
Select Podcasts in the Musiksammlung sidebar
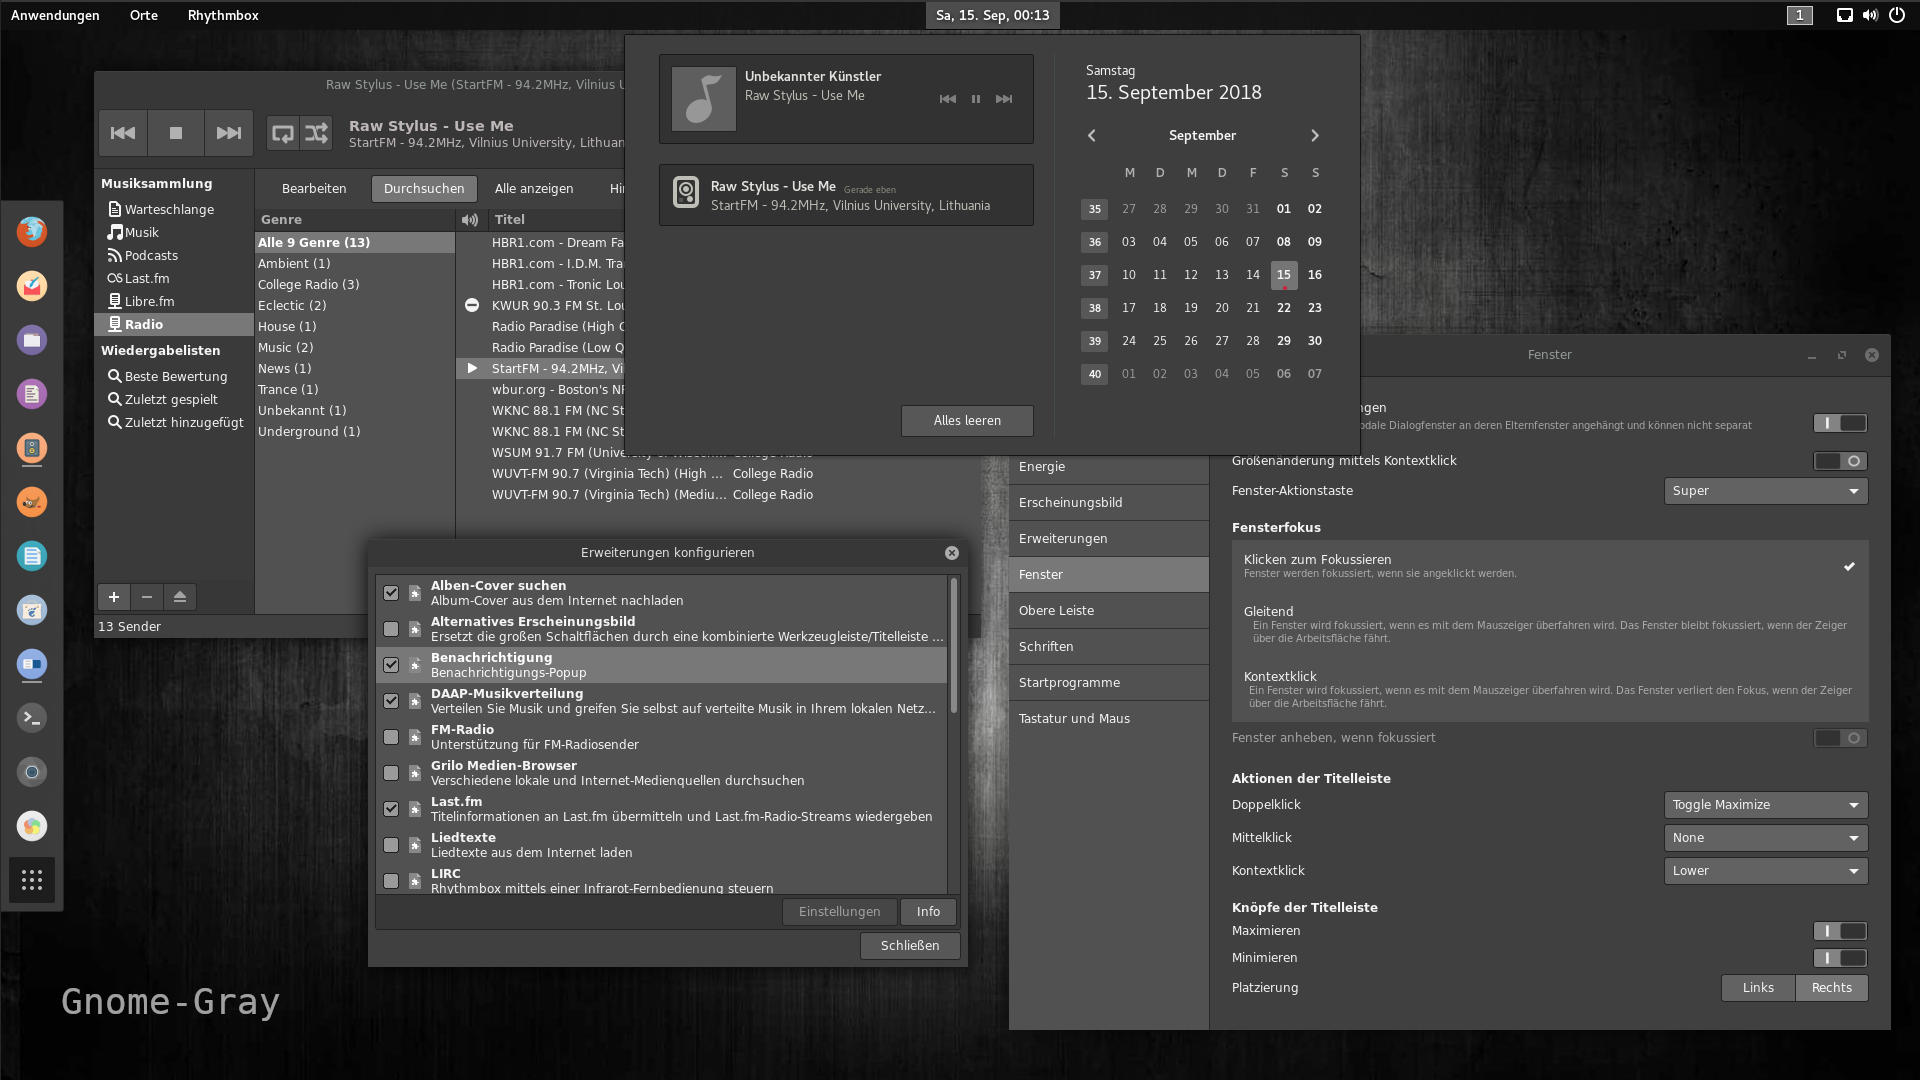[151, 256]
